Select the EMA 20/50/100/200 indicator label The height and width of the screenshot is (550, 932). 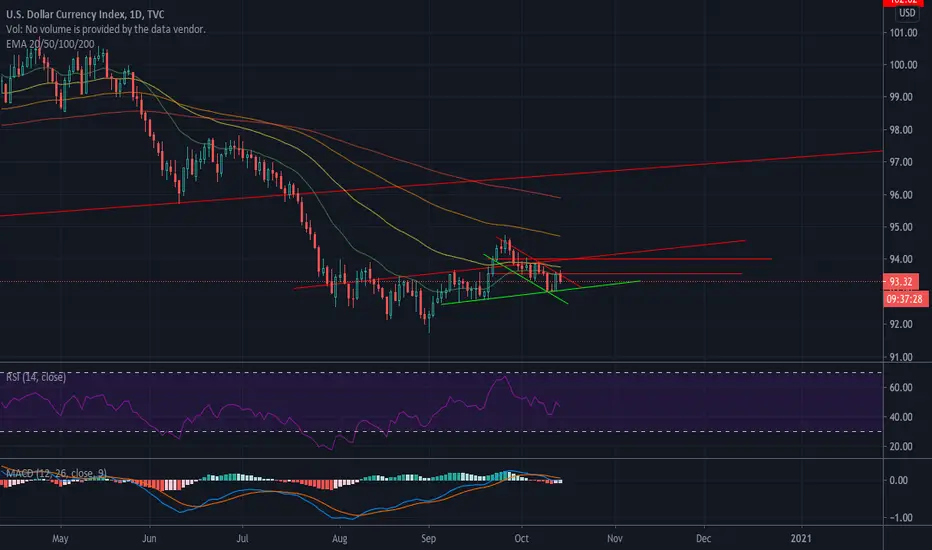[x=50, y=43]
